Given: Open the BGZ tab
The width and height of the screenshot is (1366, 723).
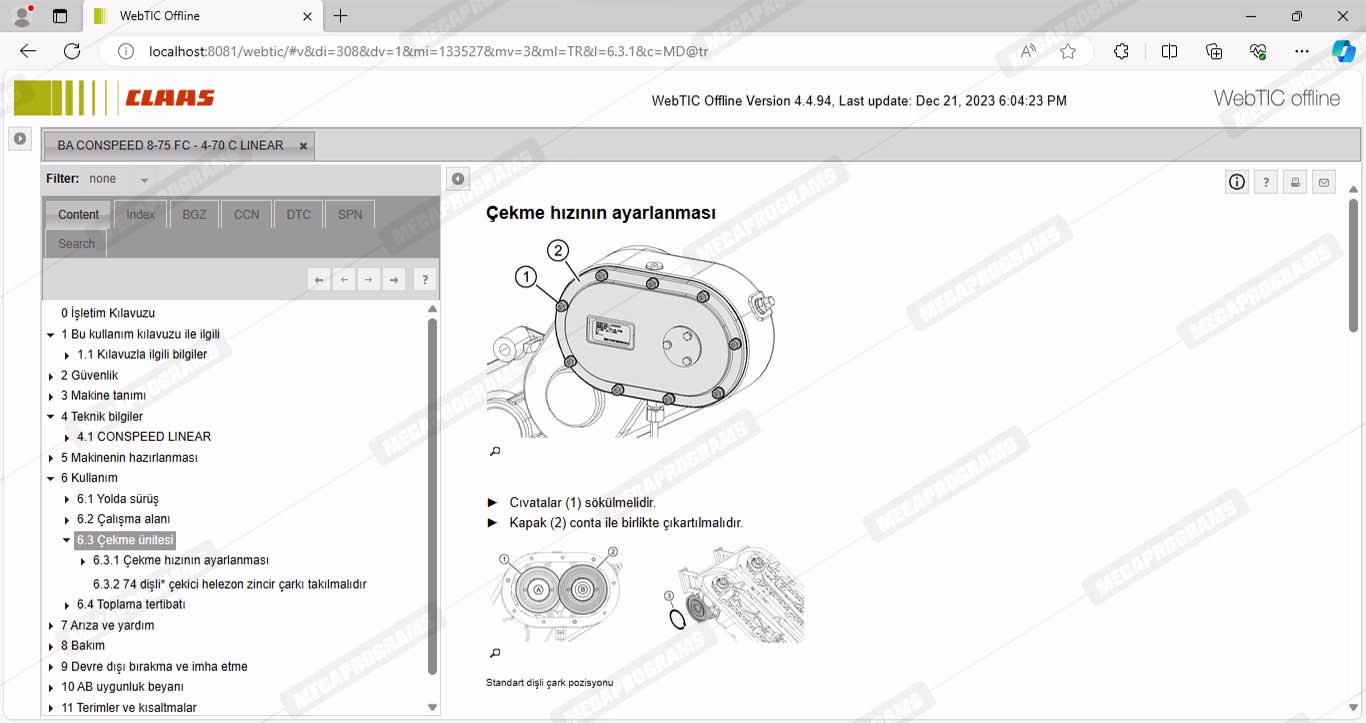Looking at the screenshot, I should pyautogui.click(x=194, y=214).
